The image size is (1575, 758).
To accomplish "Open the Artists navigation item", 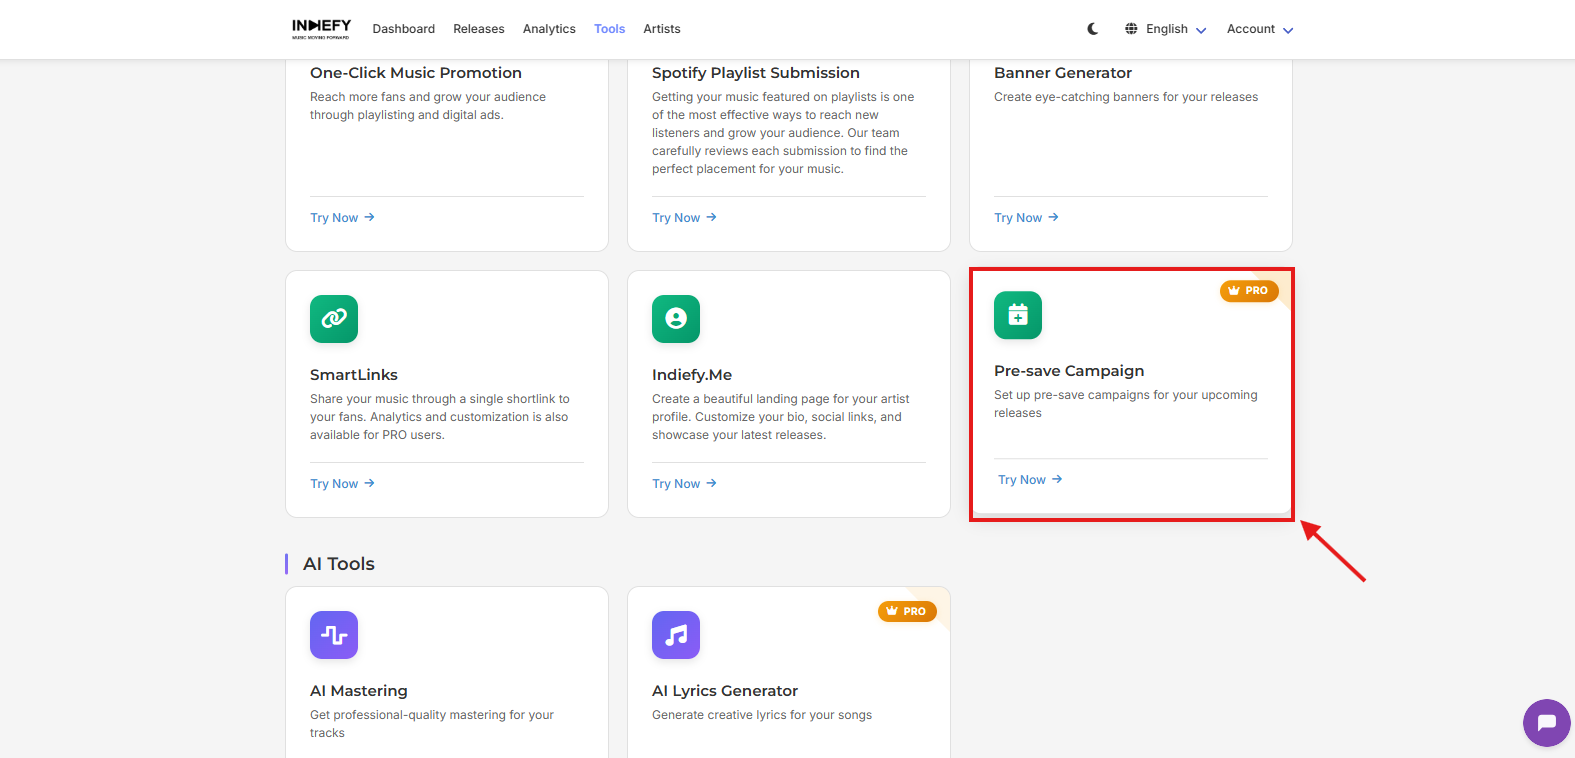I will [x=661, y=29].
